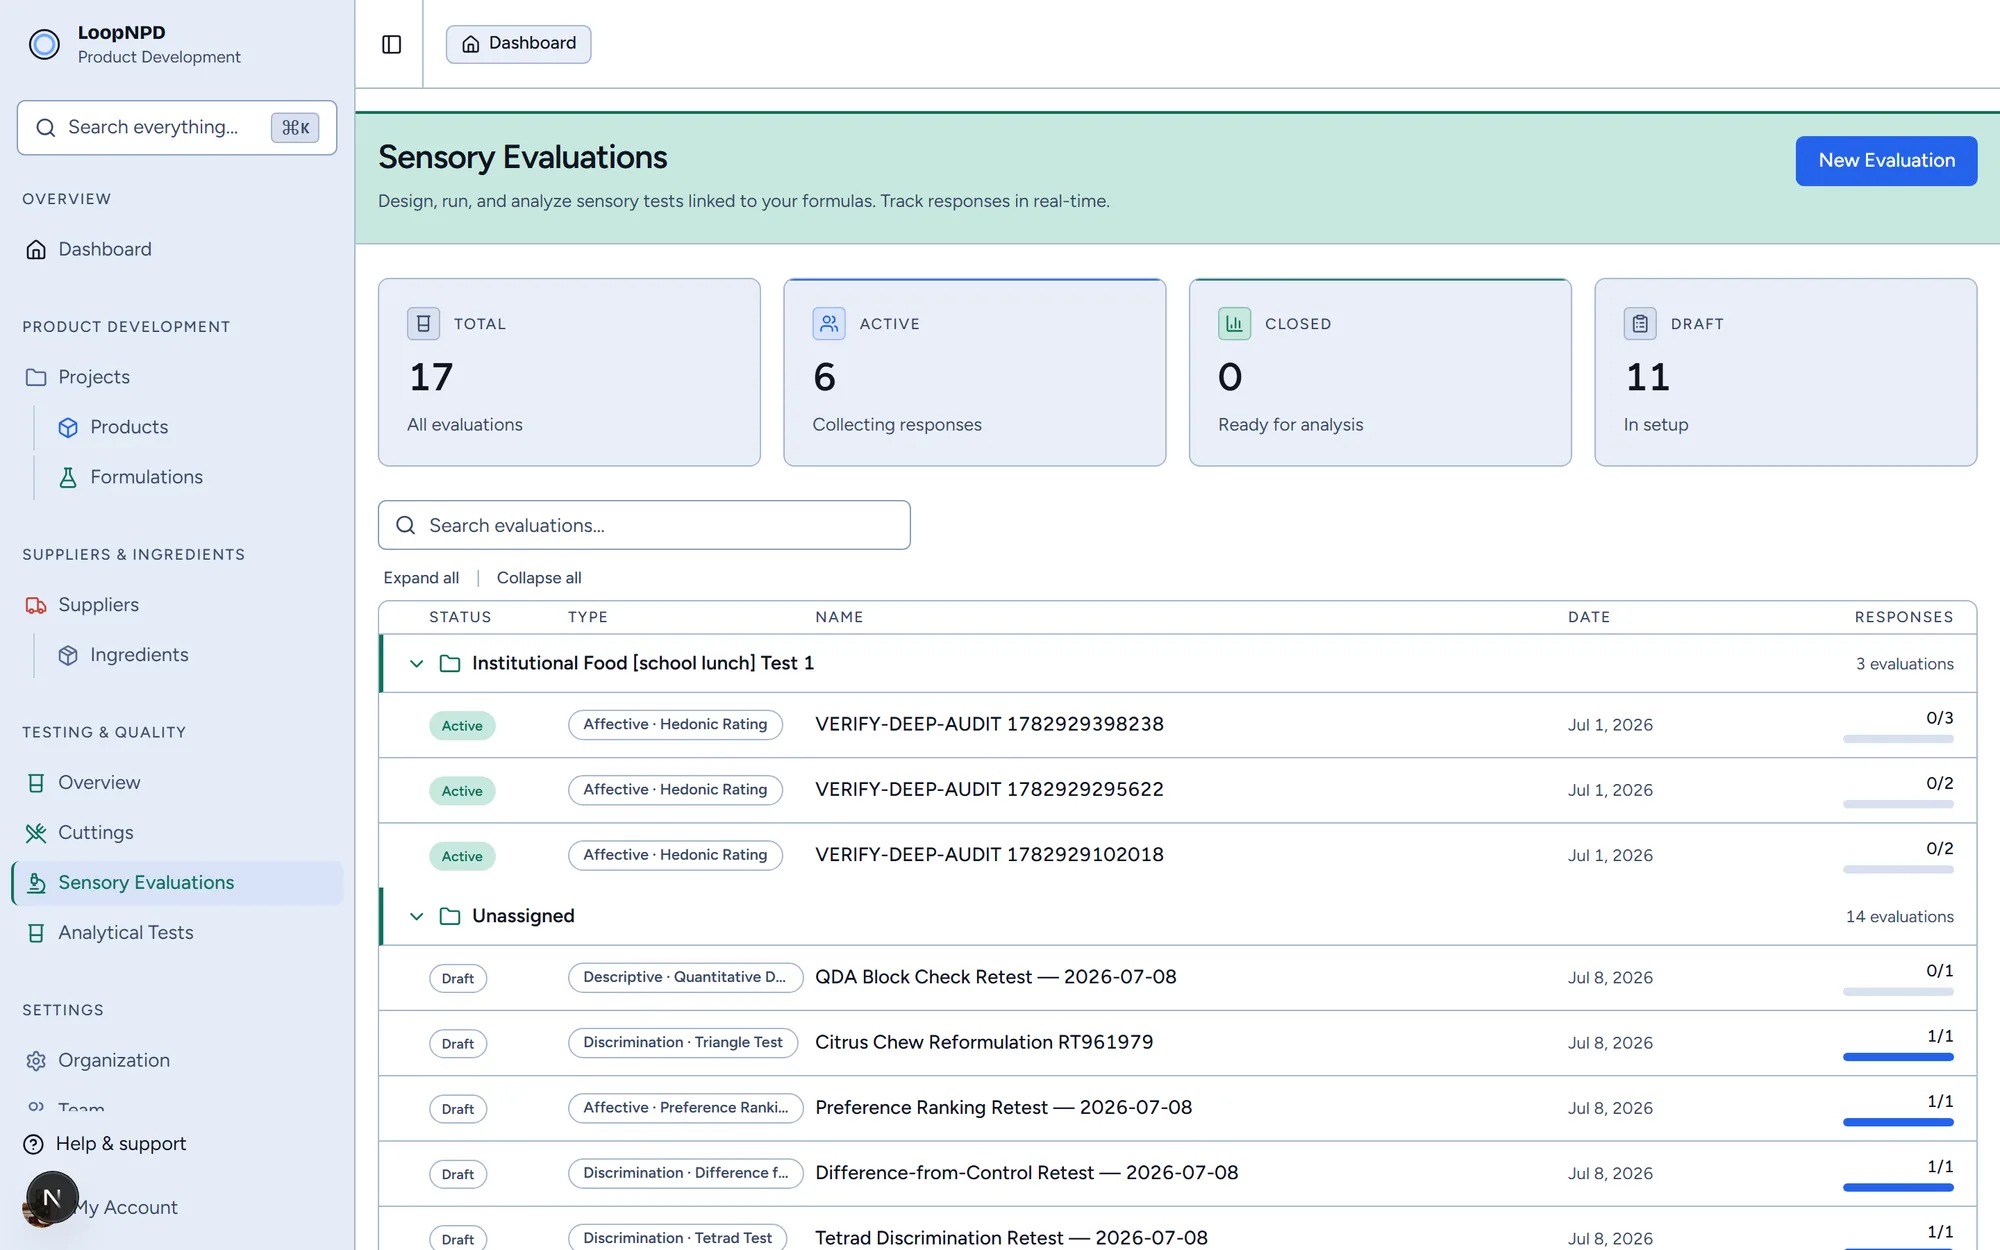Open VERIFY-DEEP-AUDIT 1782929295622 evaluation

[989, 789]
